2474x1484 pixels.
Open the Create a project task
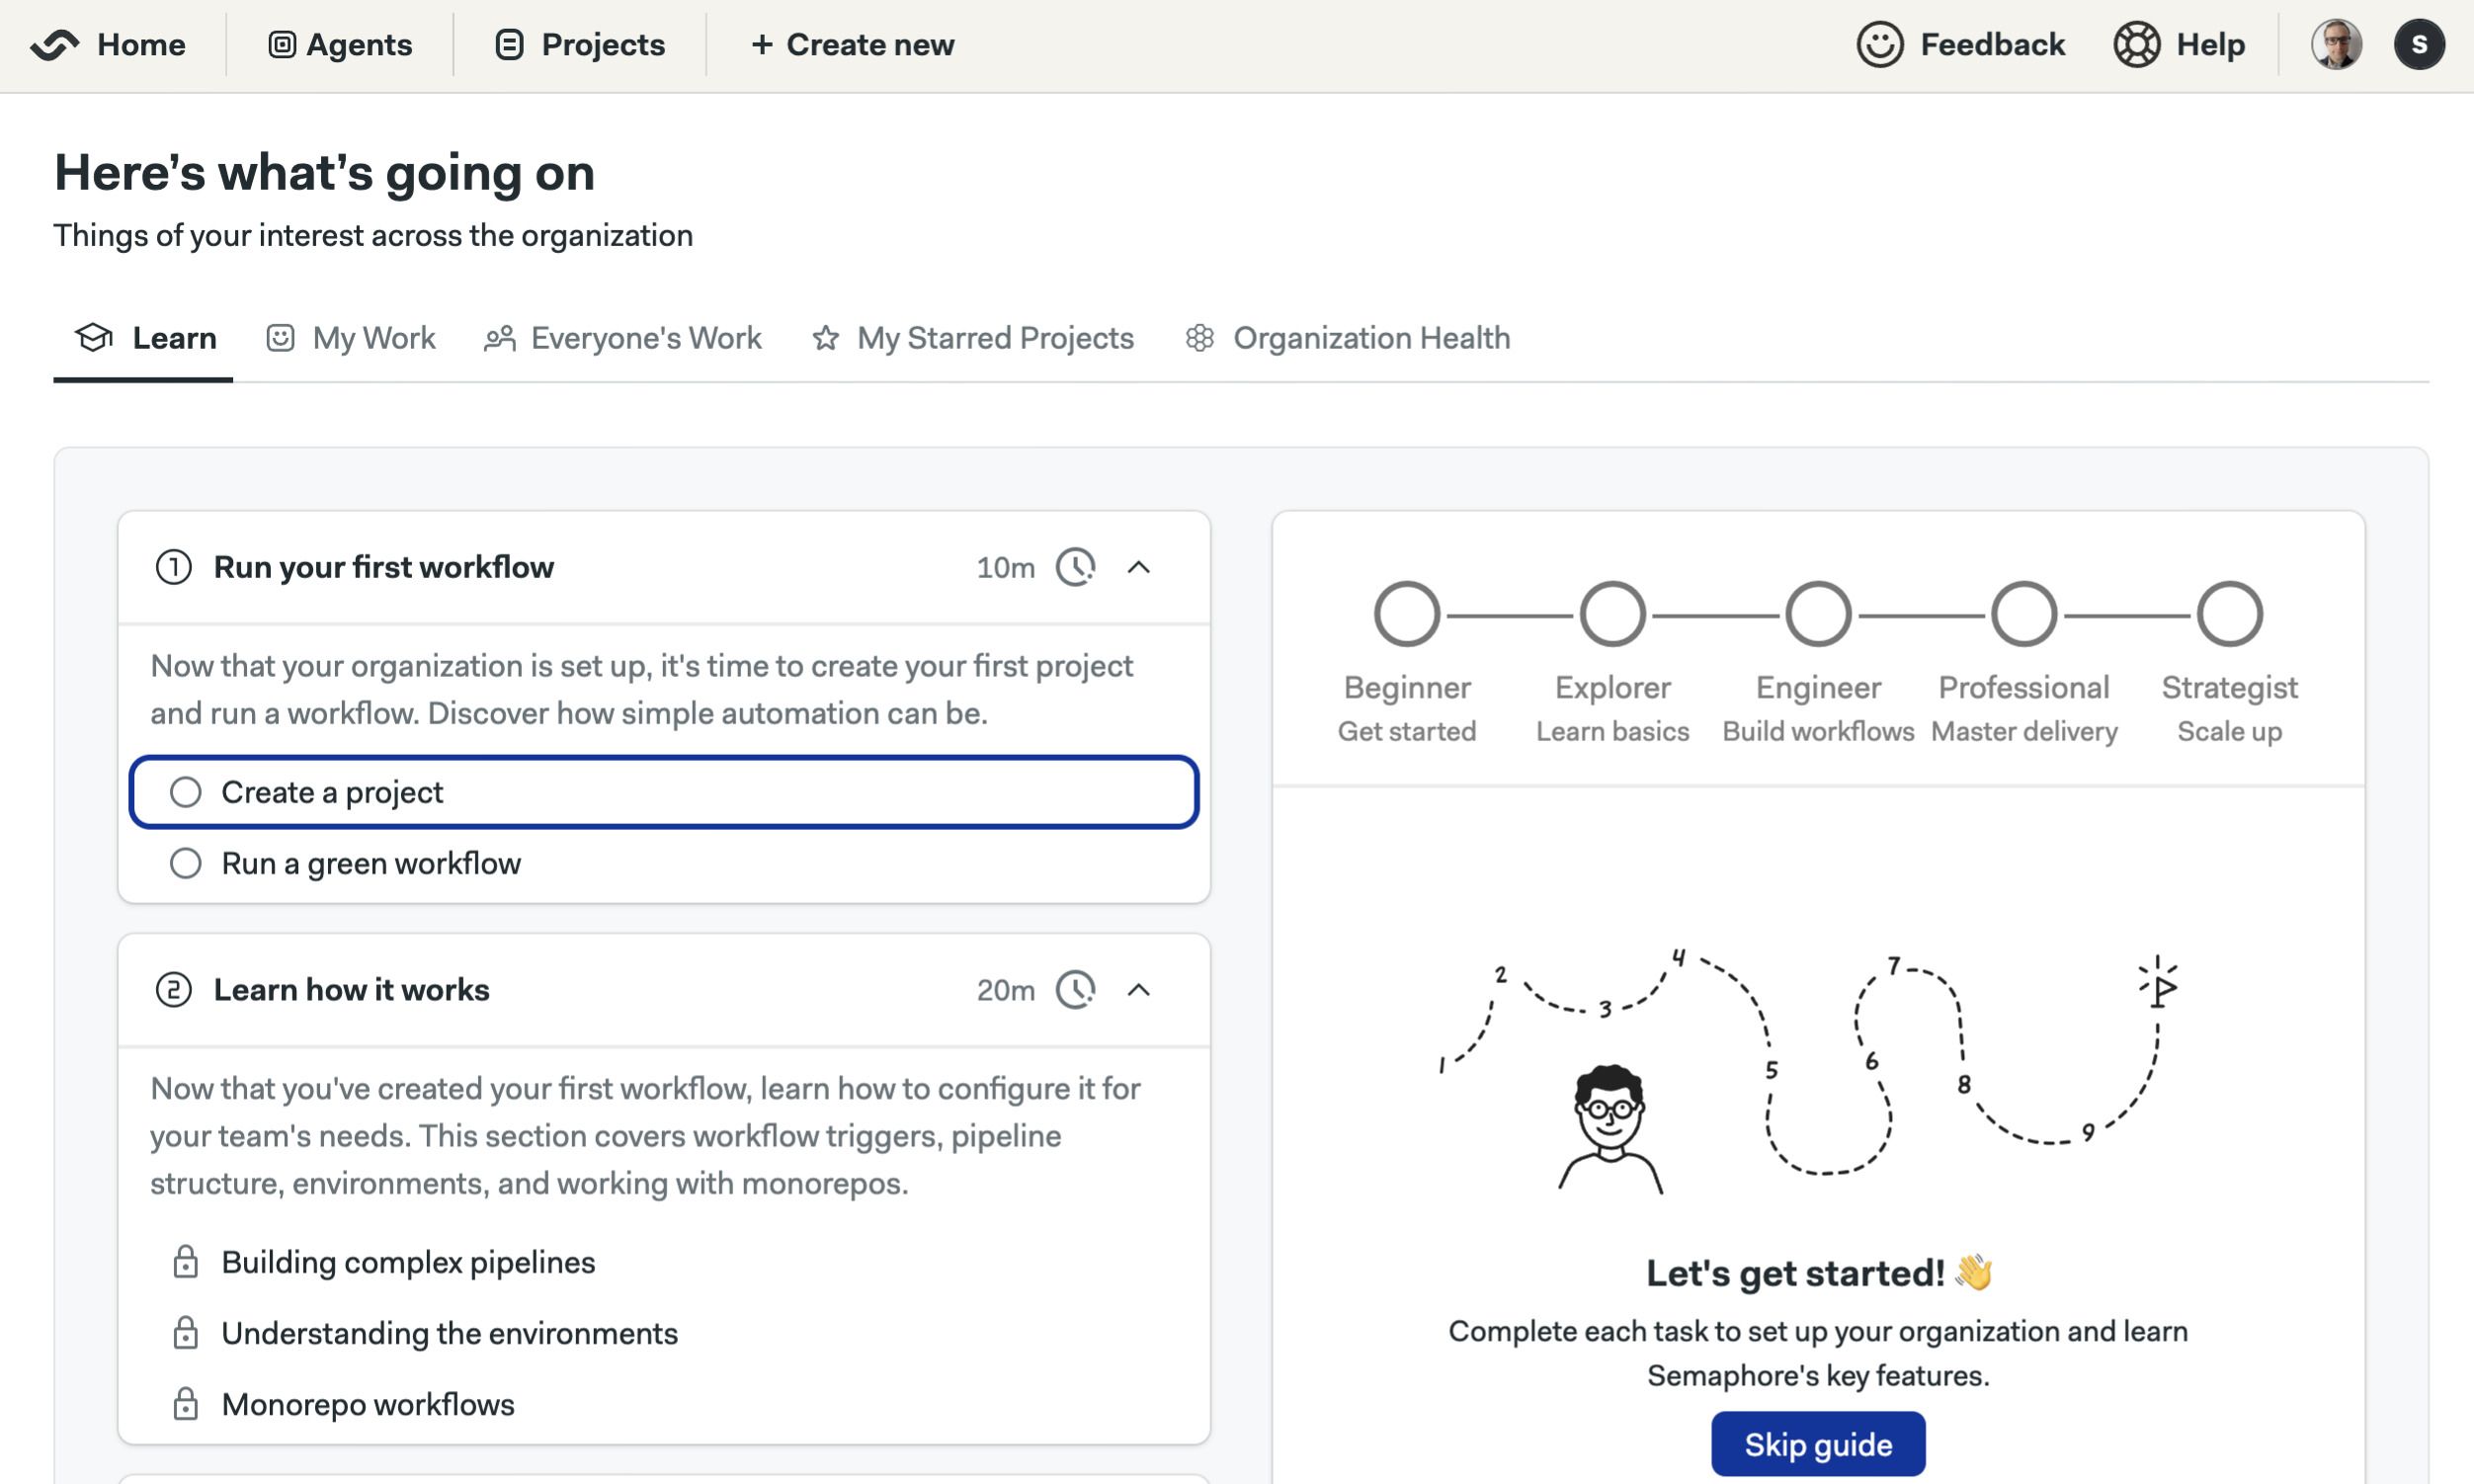(664, 792)
